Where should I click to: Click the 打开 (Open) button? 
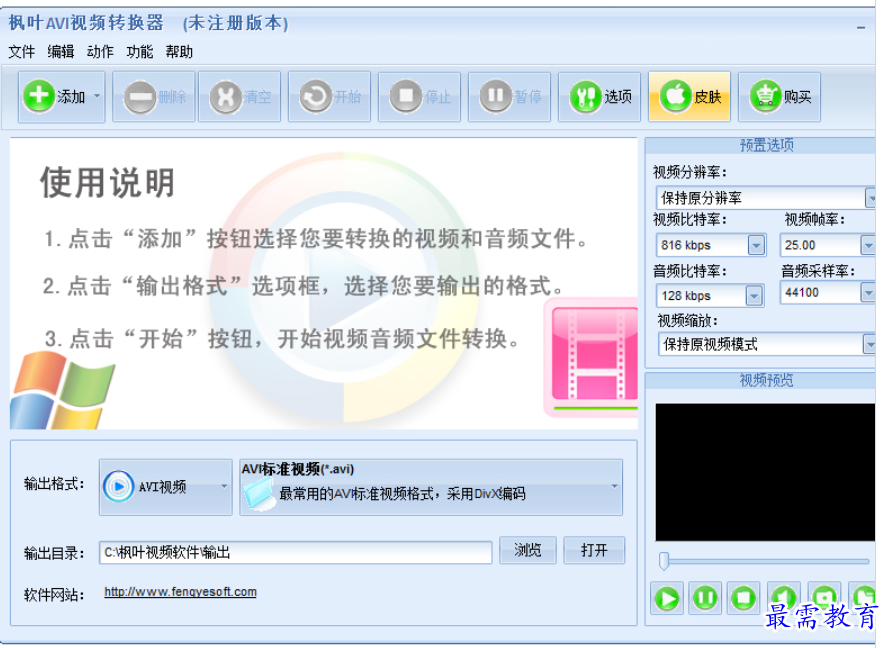tap(594, 550)
